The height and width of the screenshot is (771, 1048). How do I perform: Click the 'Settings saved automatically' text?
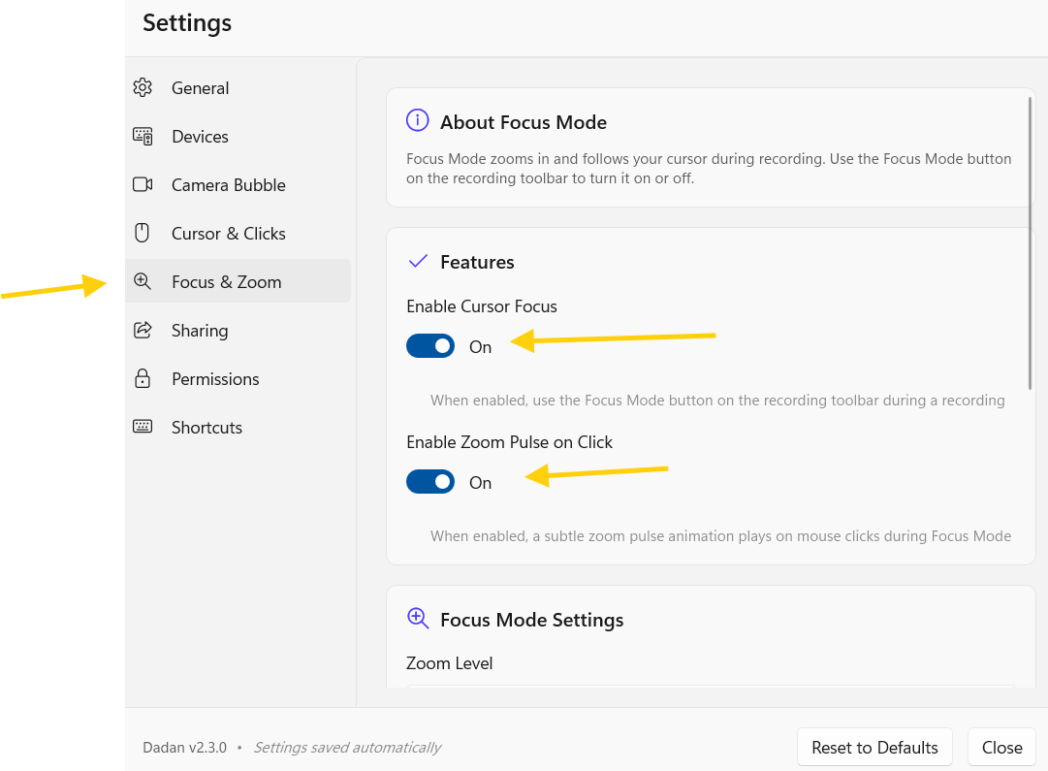coord(347,747)
